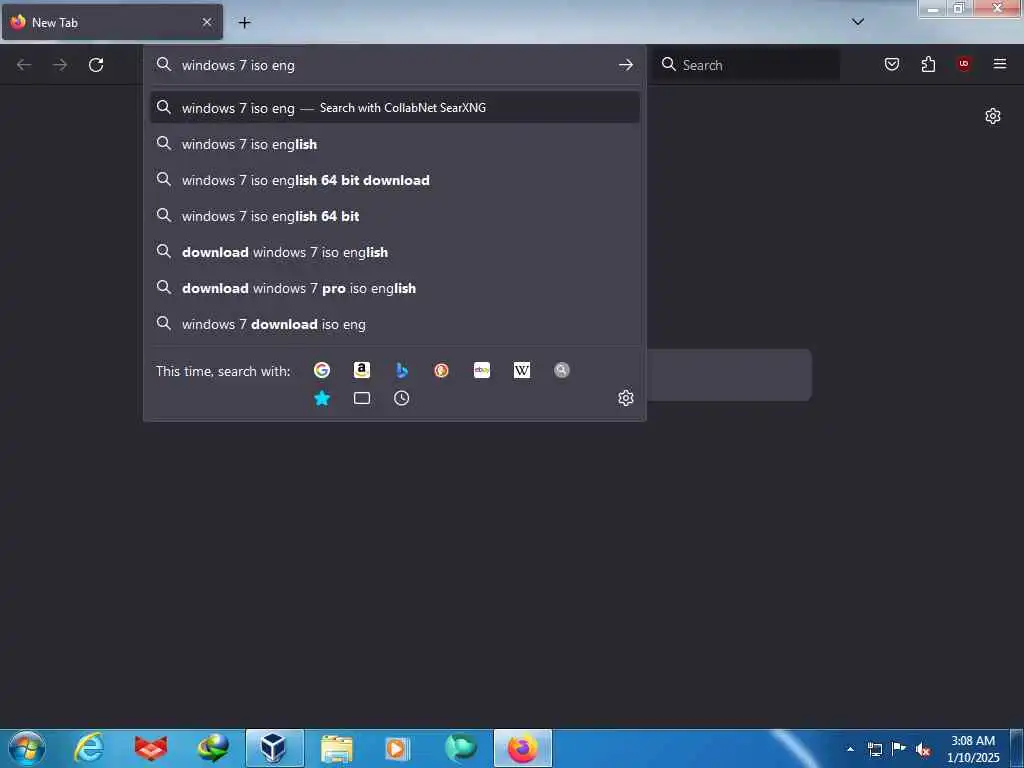
Task: Go back one page
Action: (x=24, y=65)
